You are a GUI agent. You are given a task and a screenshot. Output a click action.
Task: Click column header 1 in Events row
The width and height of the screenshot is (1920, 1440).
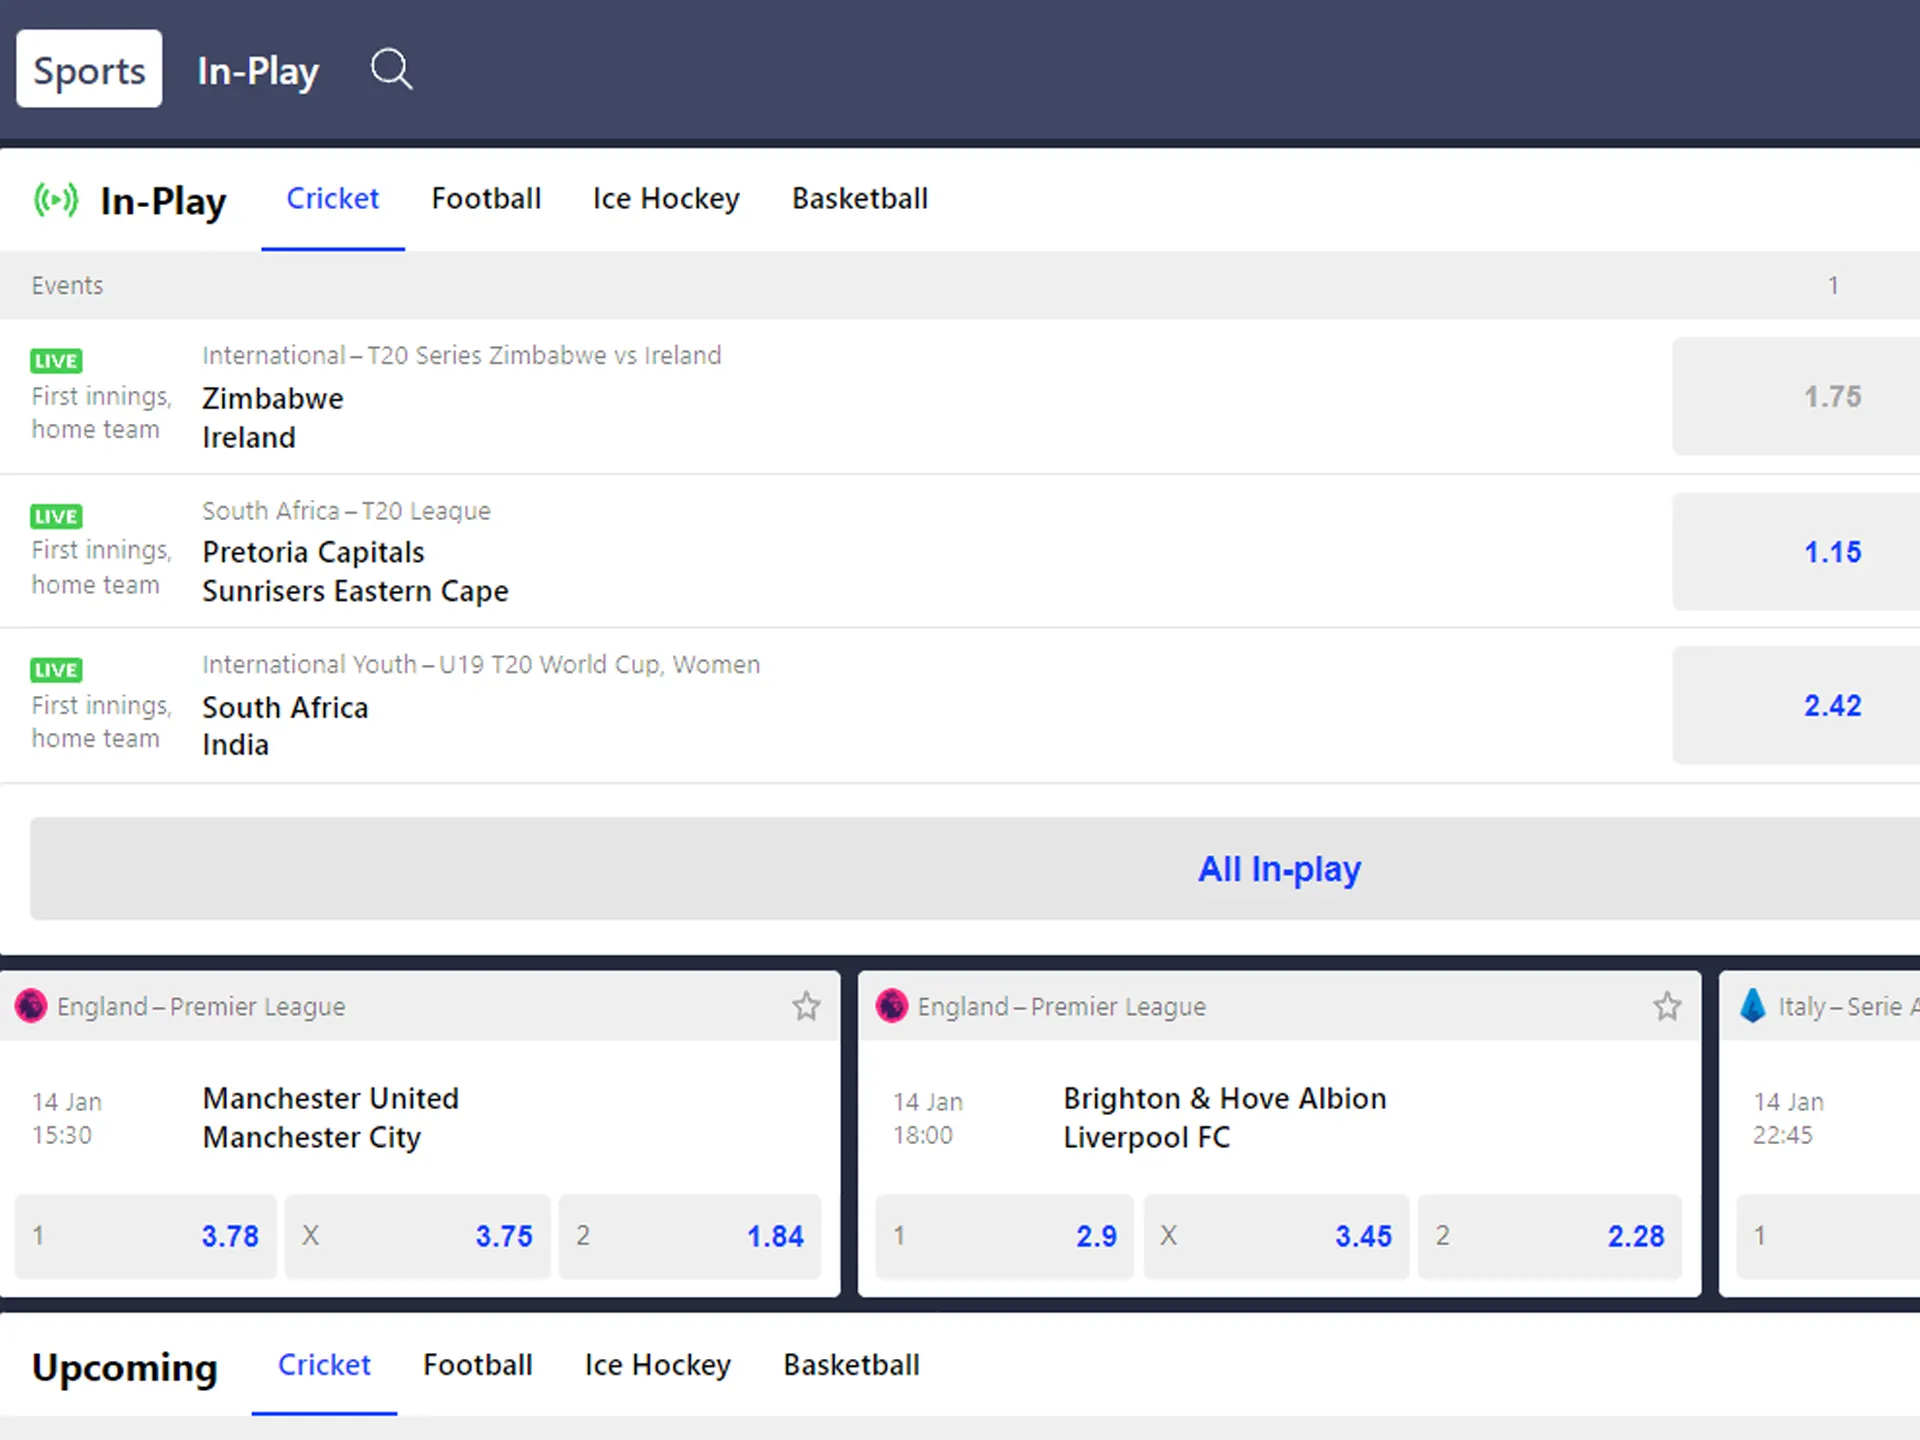[x=1833, y=285]
